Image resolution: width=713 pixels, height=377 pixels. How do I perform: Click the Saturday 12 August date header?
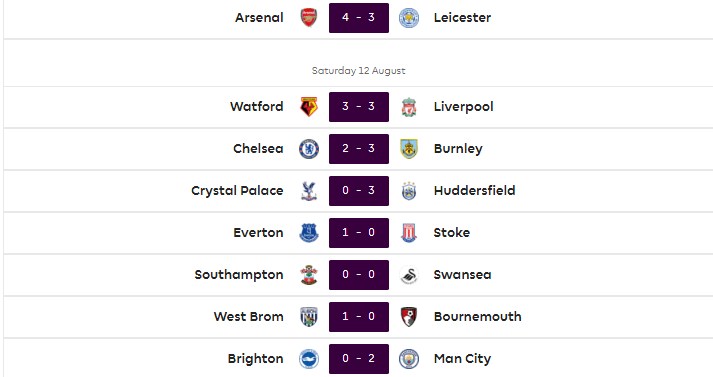pos(359,70)
